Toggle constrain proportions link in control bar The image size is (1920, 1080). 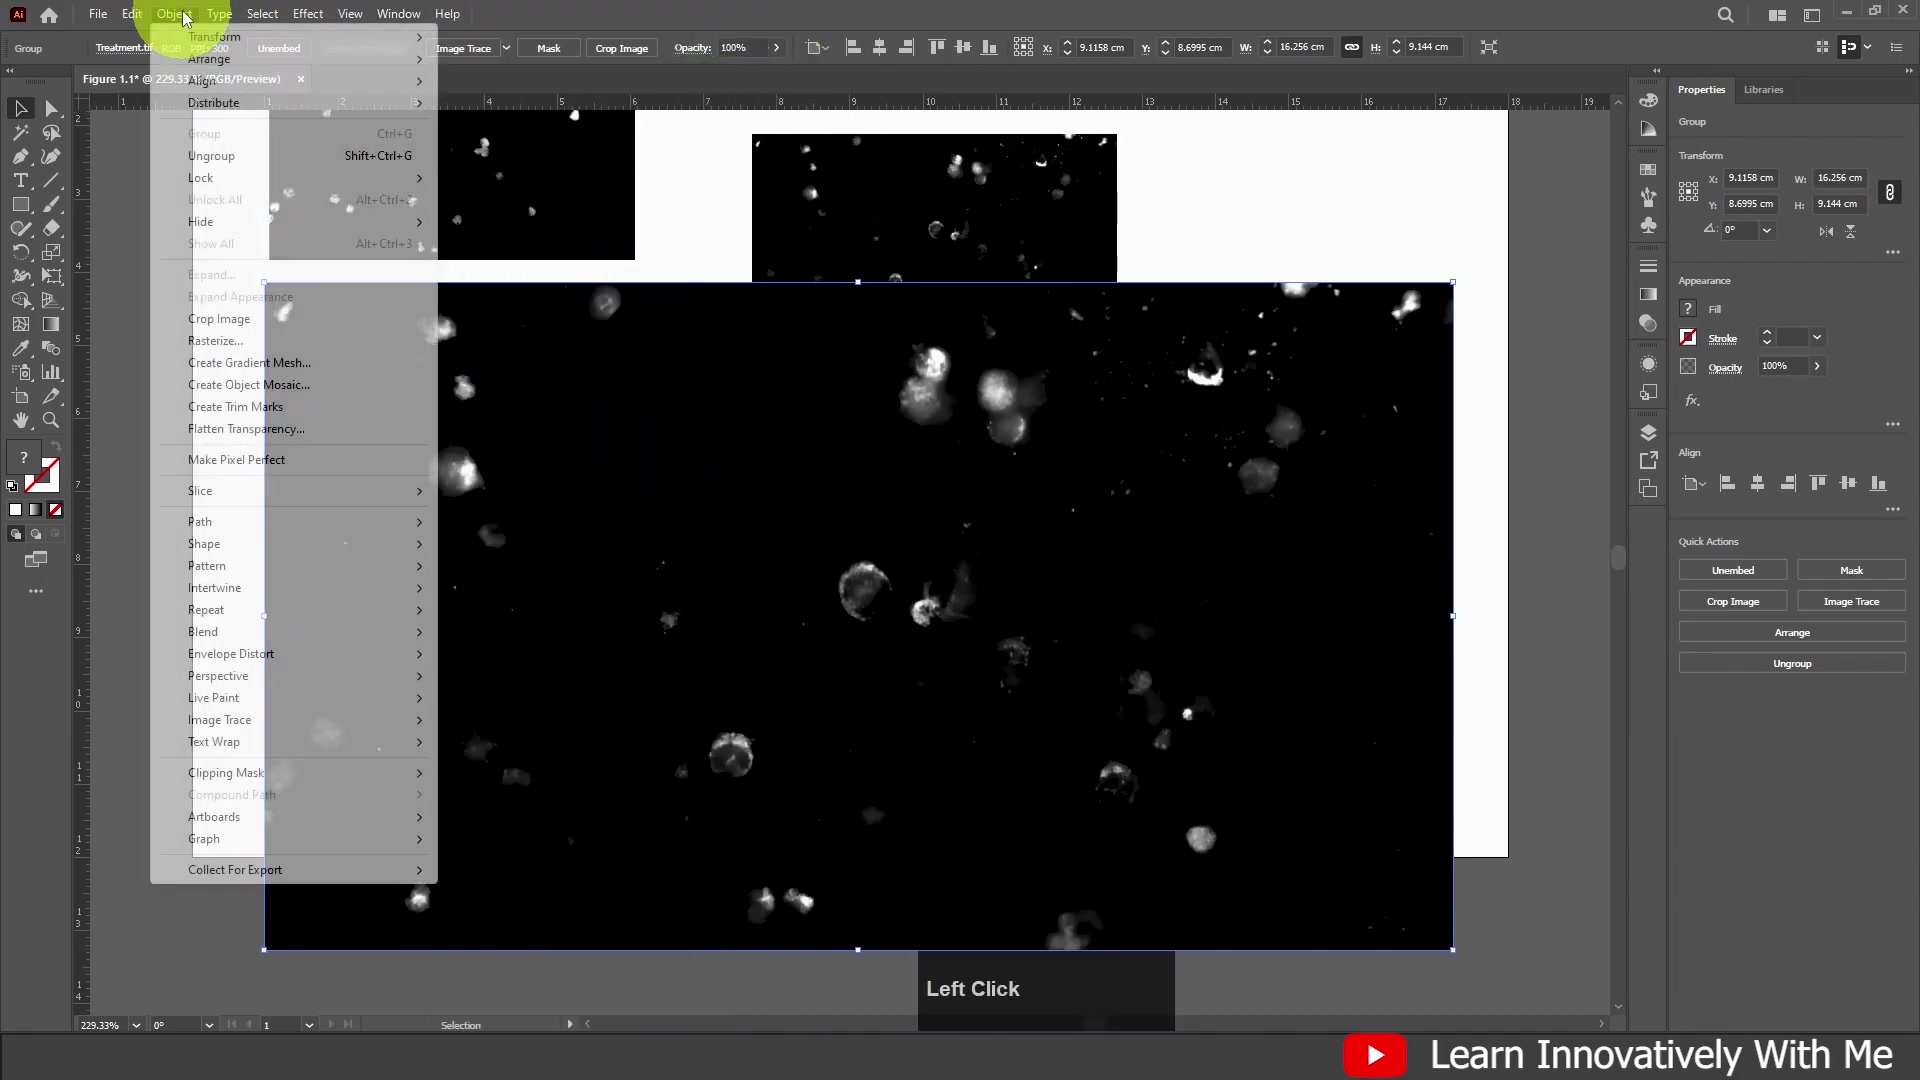1351,47
